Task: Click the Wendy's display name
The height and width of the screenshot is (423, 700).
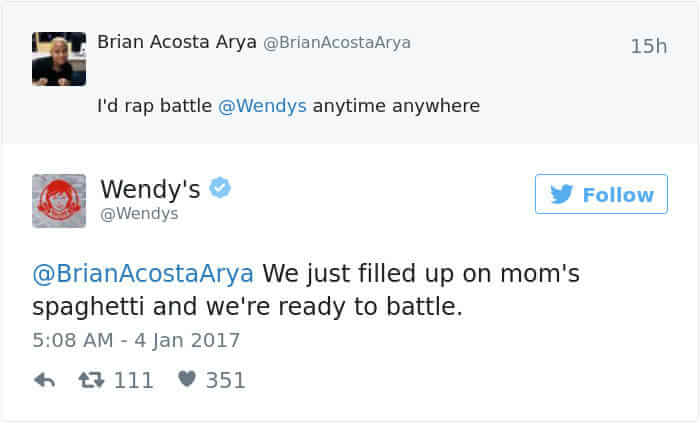Action: [150, 188]
